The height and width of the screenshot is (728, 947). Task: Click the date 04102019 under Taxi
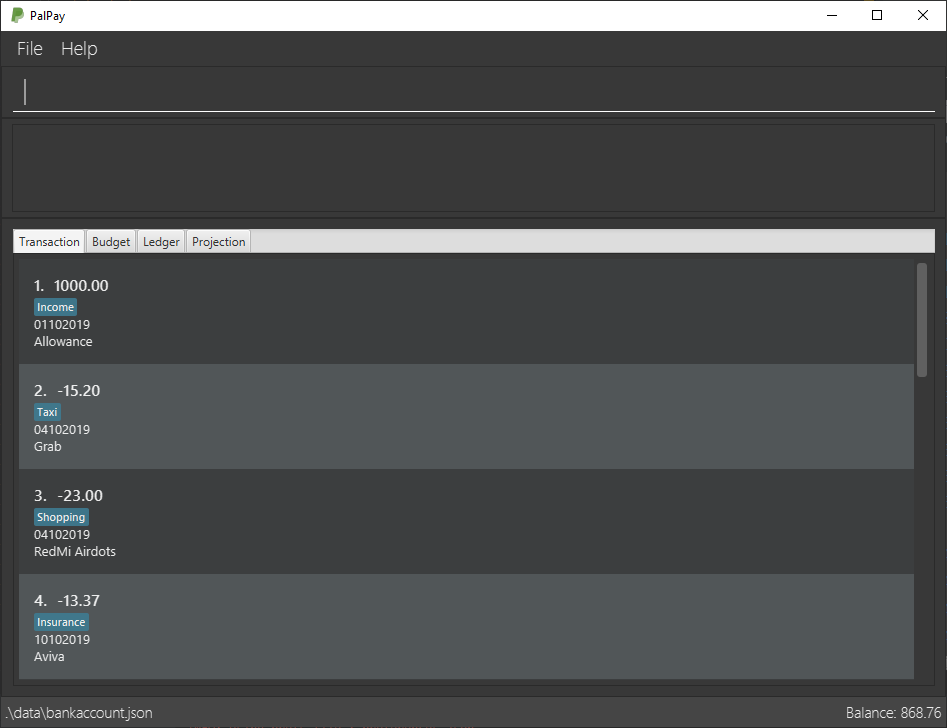coord(62,430)
